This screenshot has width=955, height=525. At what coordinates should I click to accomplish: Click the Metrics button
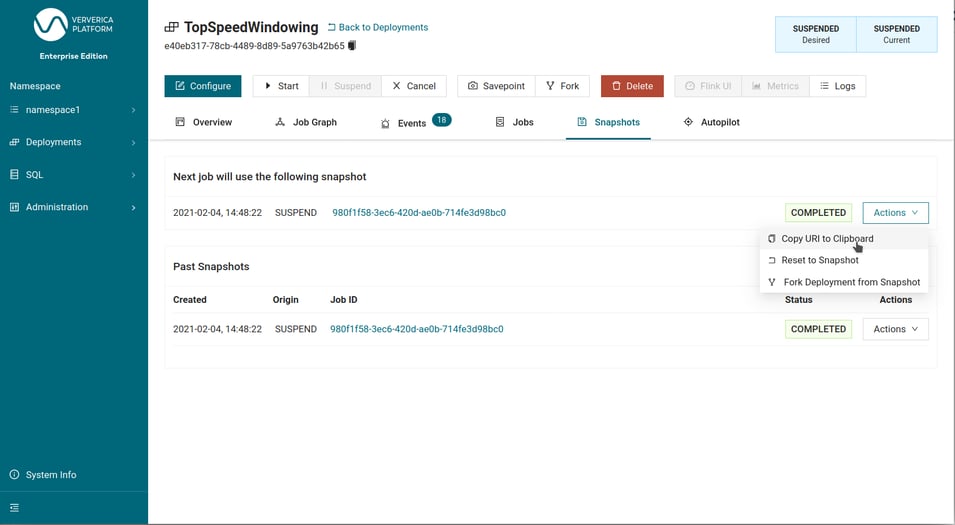point(775,86)
